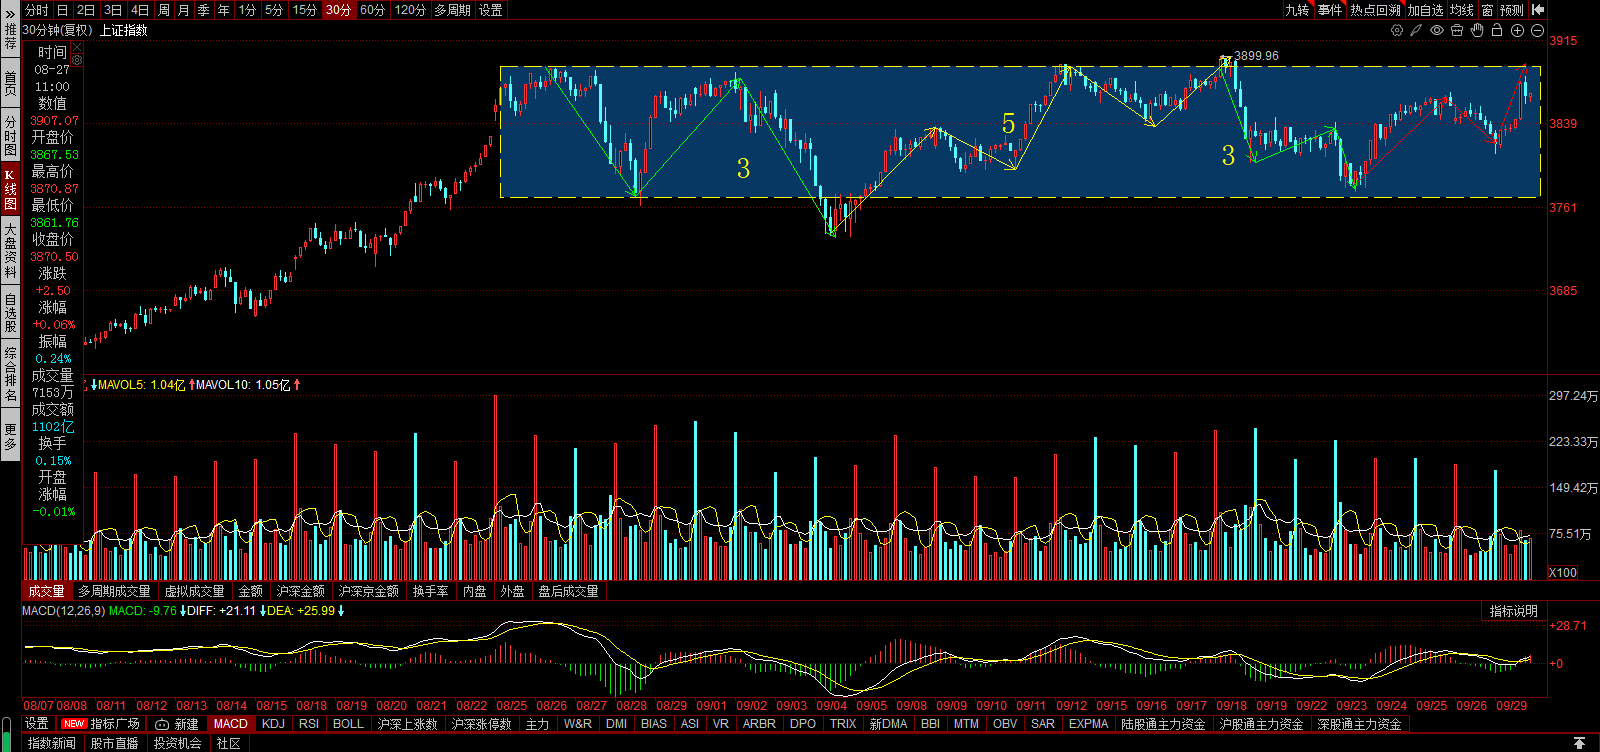Screen dimensions: 1600x752
Task: Select the 5分 period
Action: [274, 10]
